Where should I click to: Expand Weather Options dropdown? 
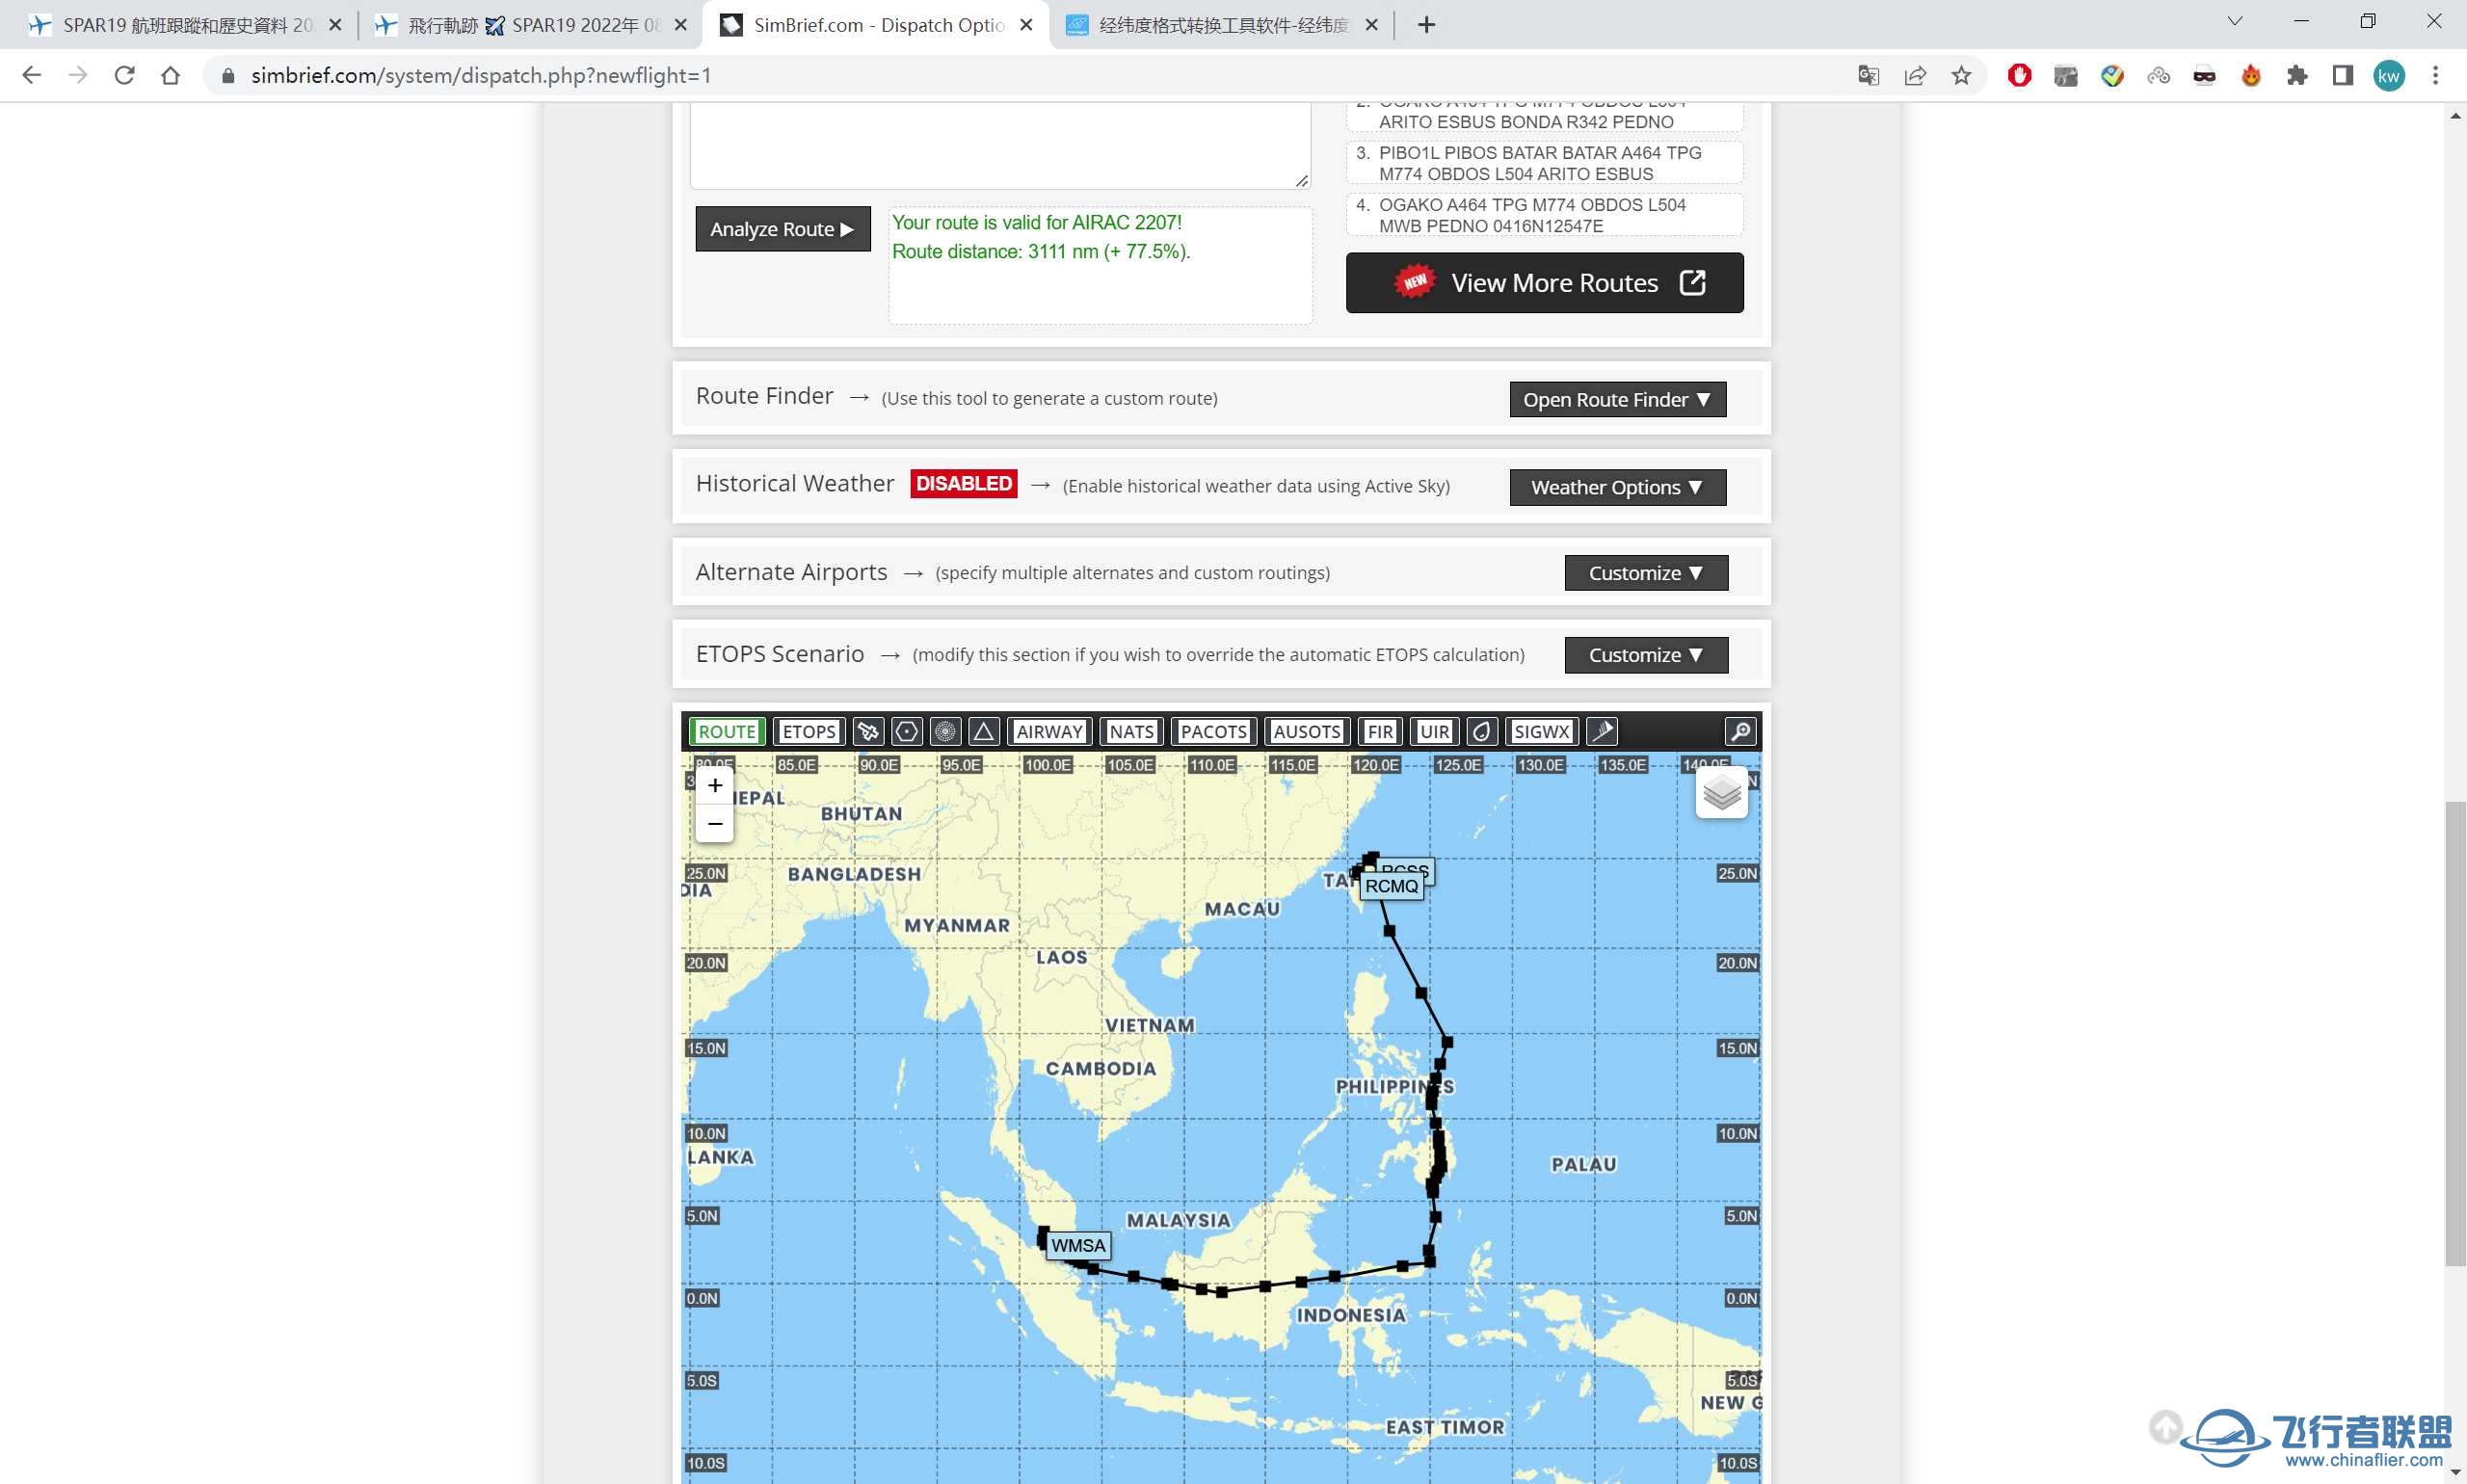1617,487
